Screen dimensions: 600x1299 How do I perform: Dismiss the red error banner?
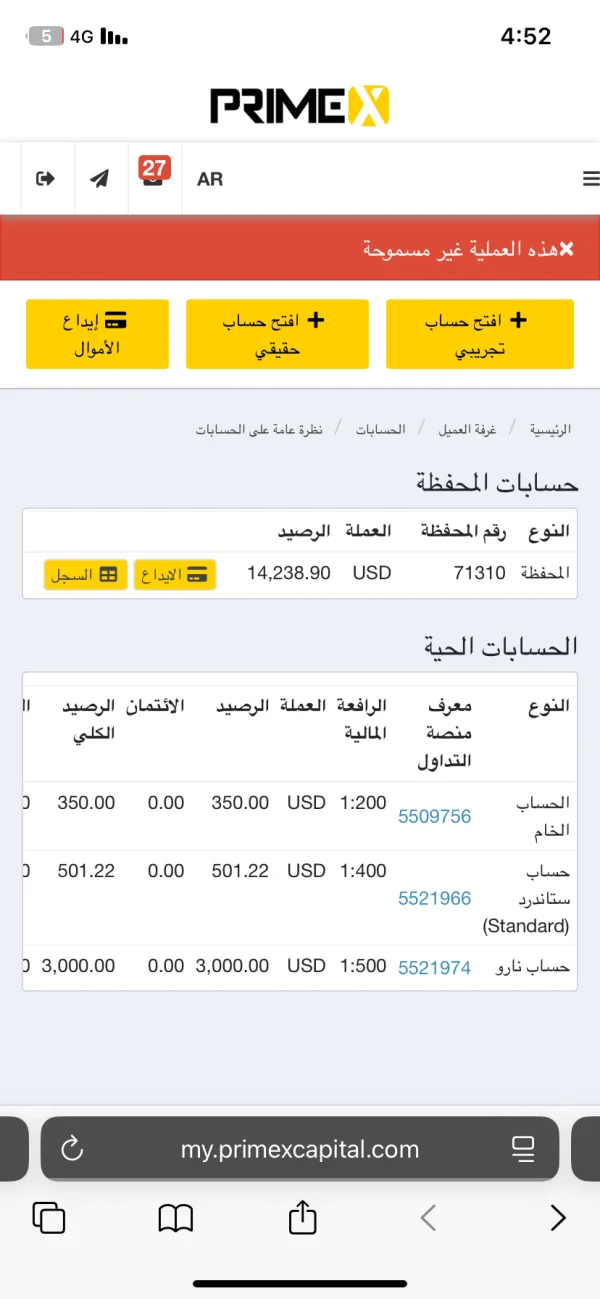coord(567,249)
